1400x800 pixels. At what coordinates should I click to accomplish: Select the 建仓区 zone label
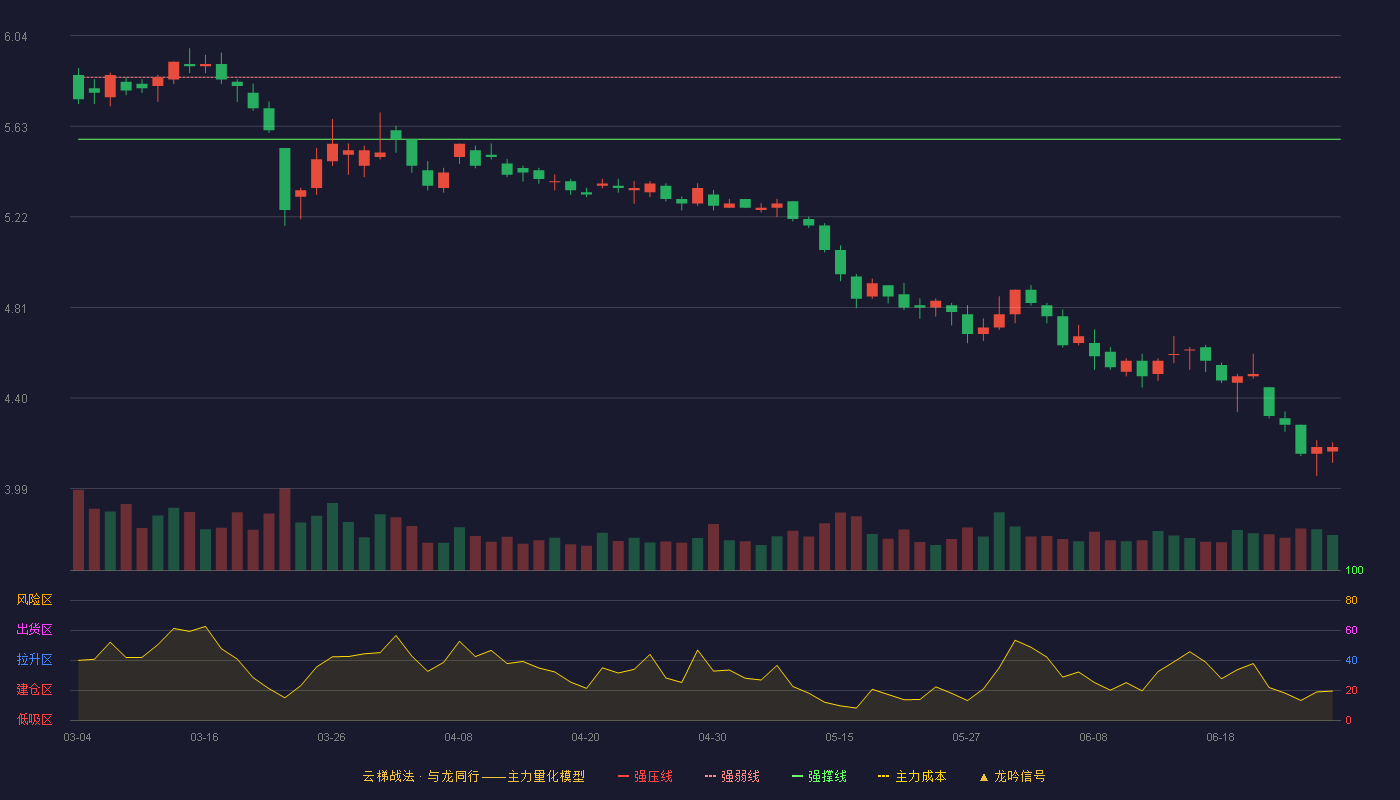34,690
